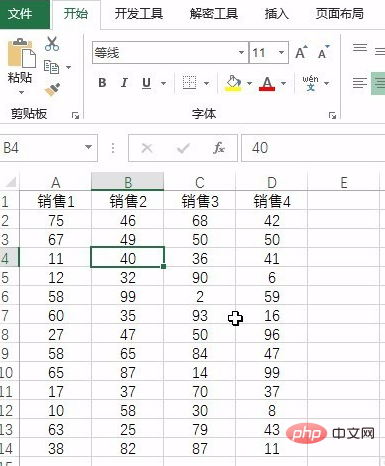Open phonetic guide dropdown arrow

(x=327, y=83)
